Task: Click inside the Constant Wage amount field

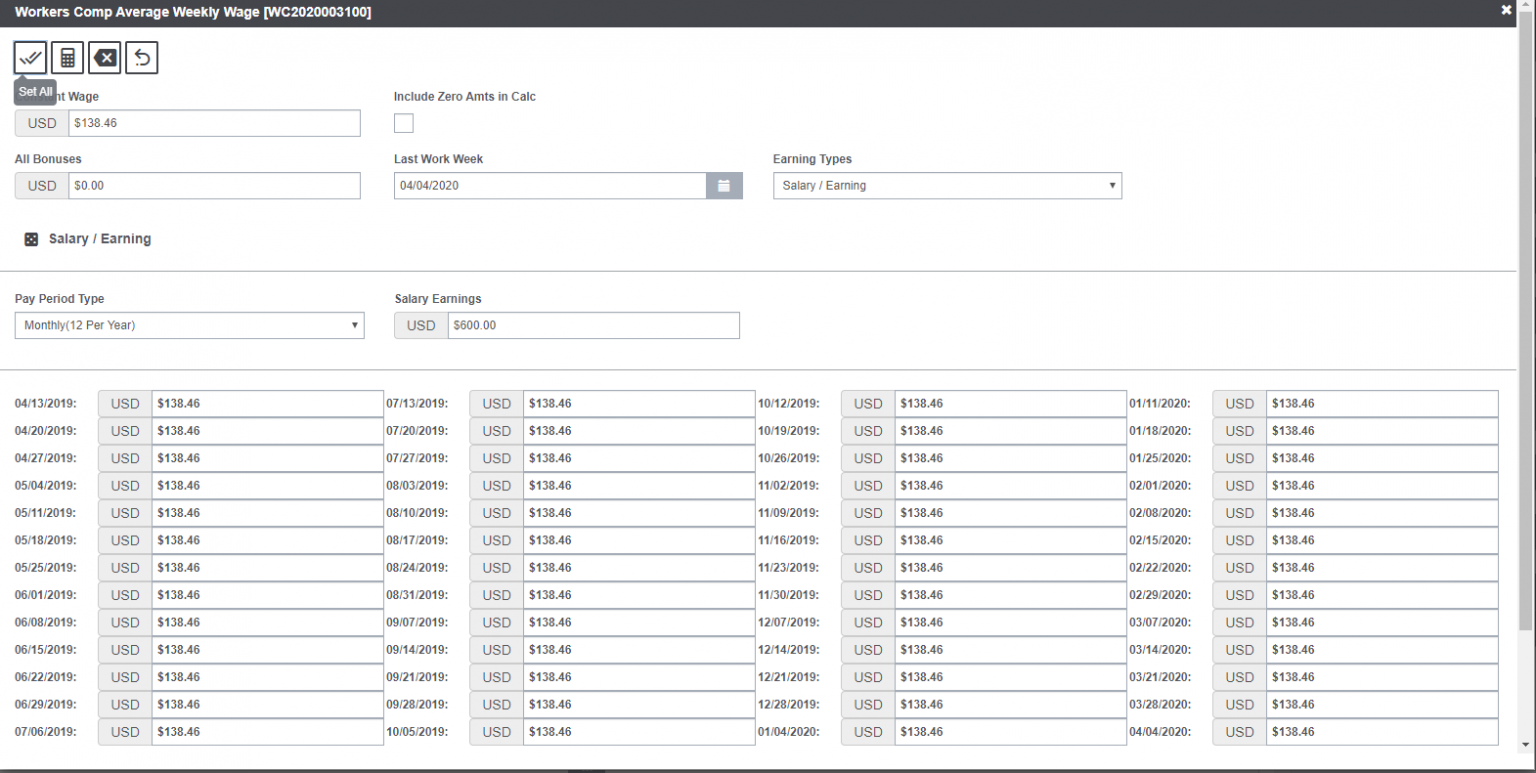Action: coord(215,122)
